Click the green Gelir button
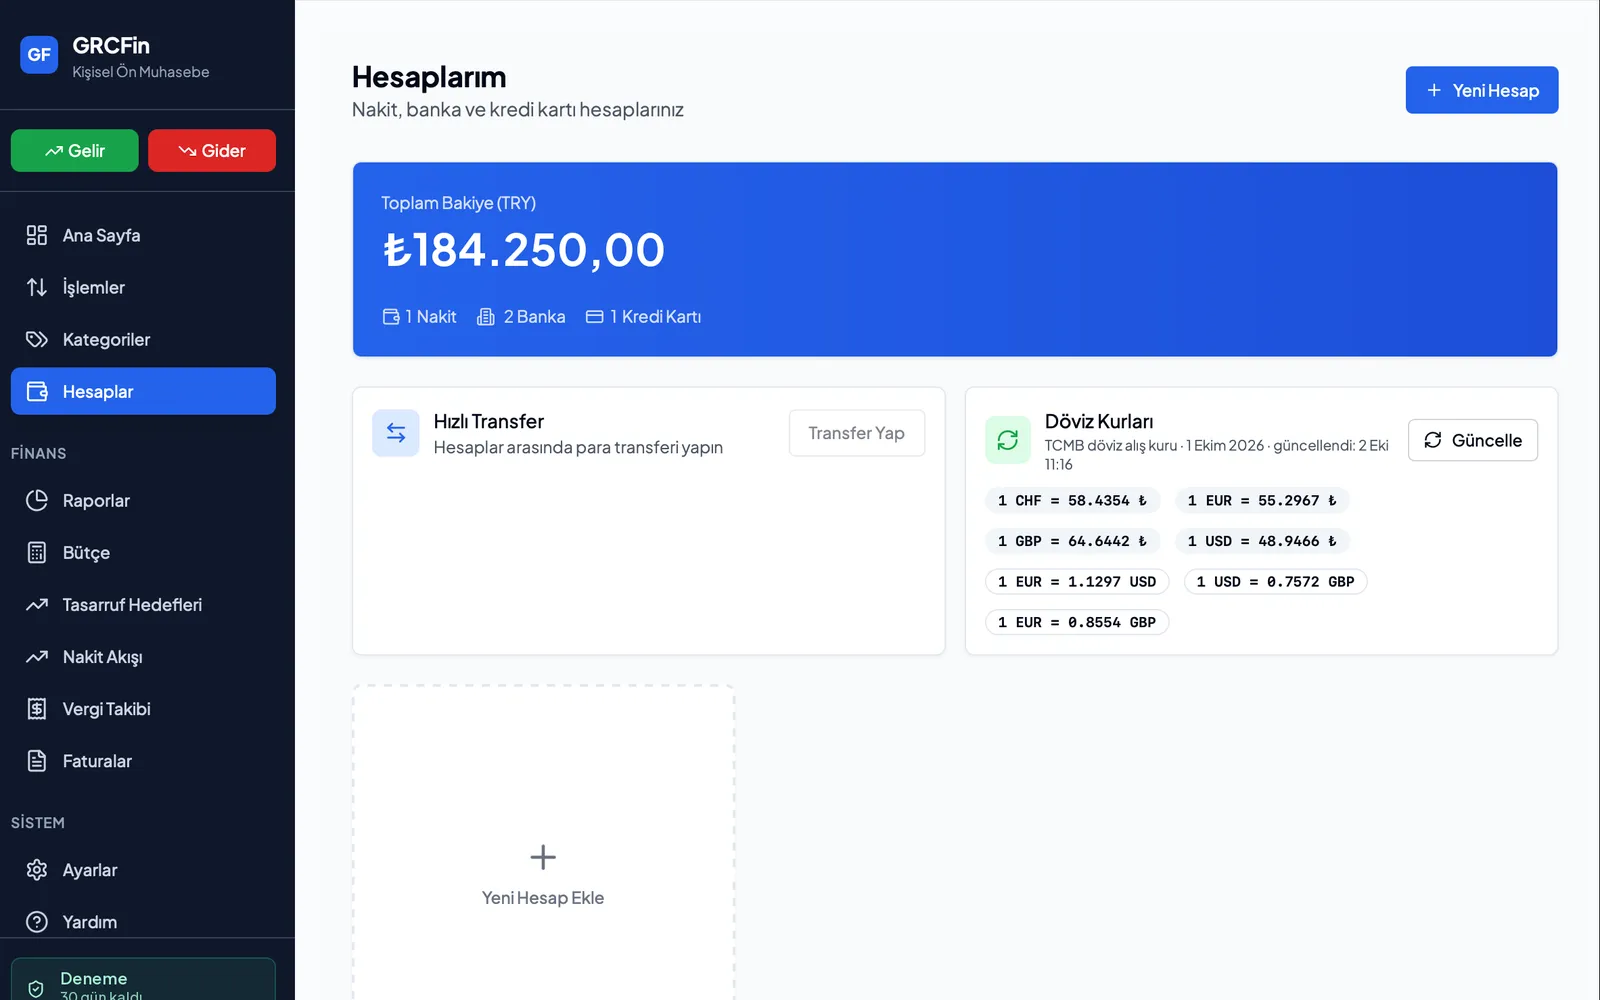Viewport: 1600px width, 1000px height. 75,150
